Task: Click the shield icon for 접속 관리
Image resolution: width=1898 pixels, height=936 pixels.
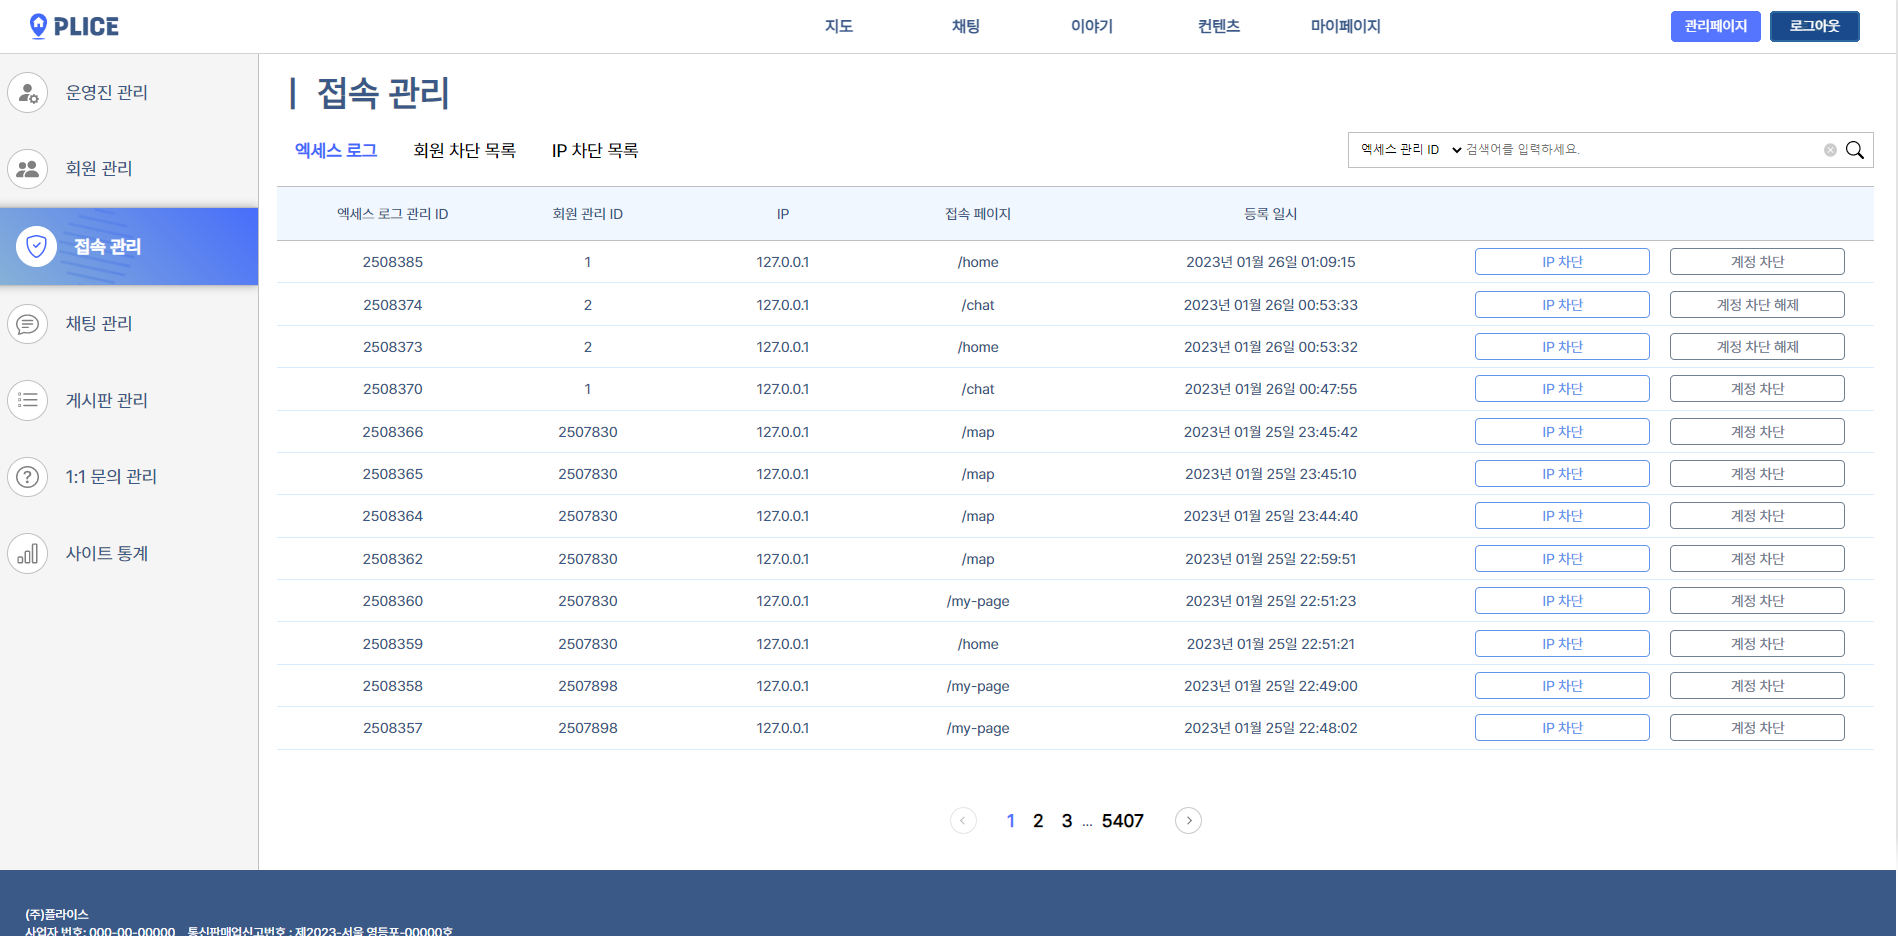Action: tap(36, 246)
